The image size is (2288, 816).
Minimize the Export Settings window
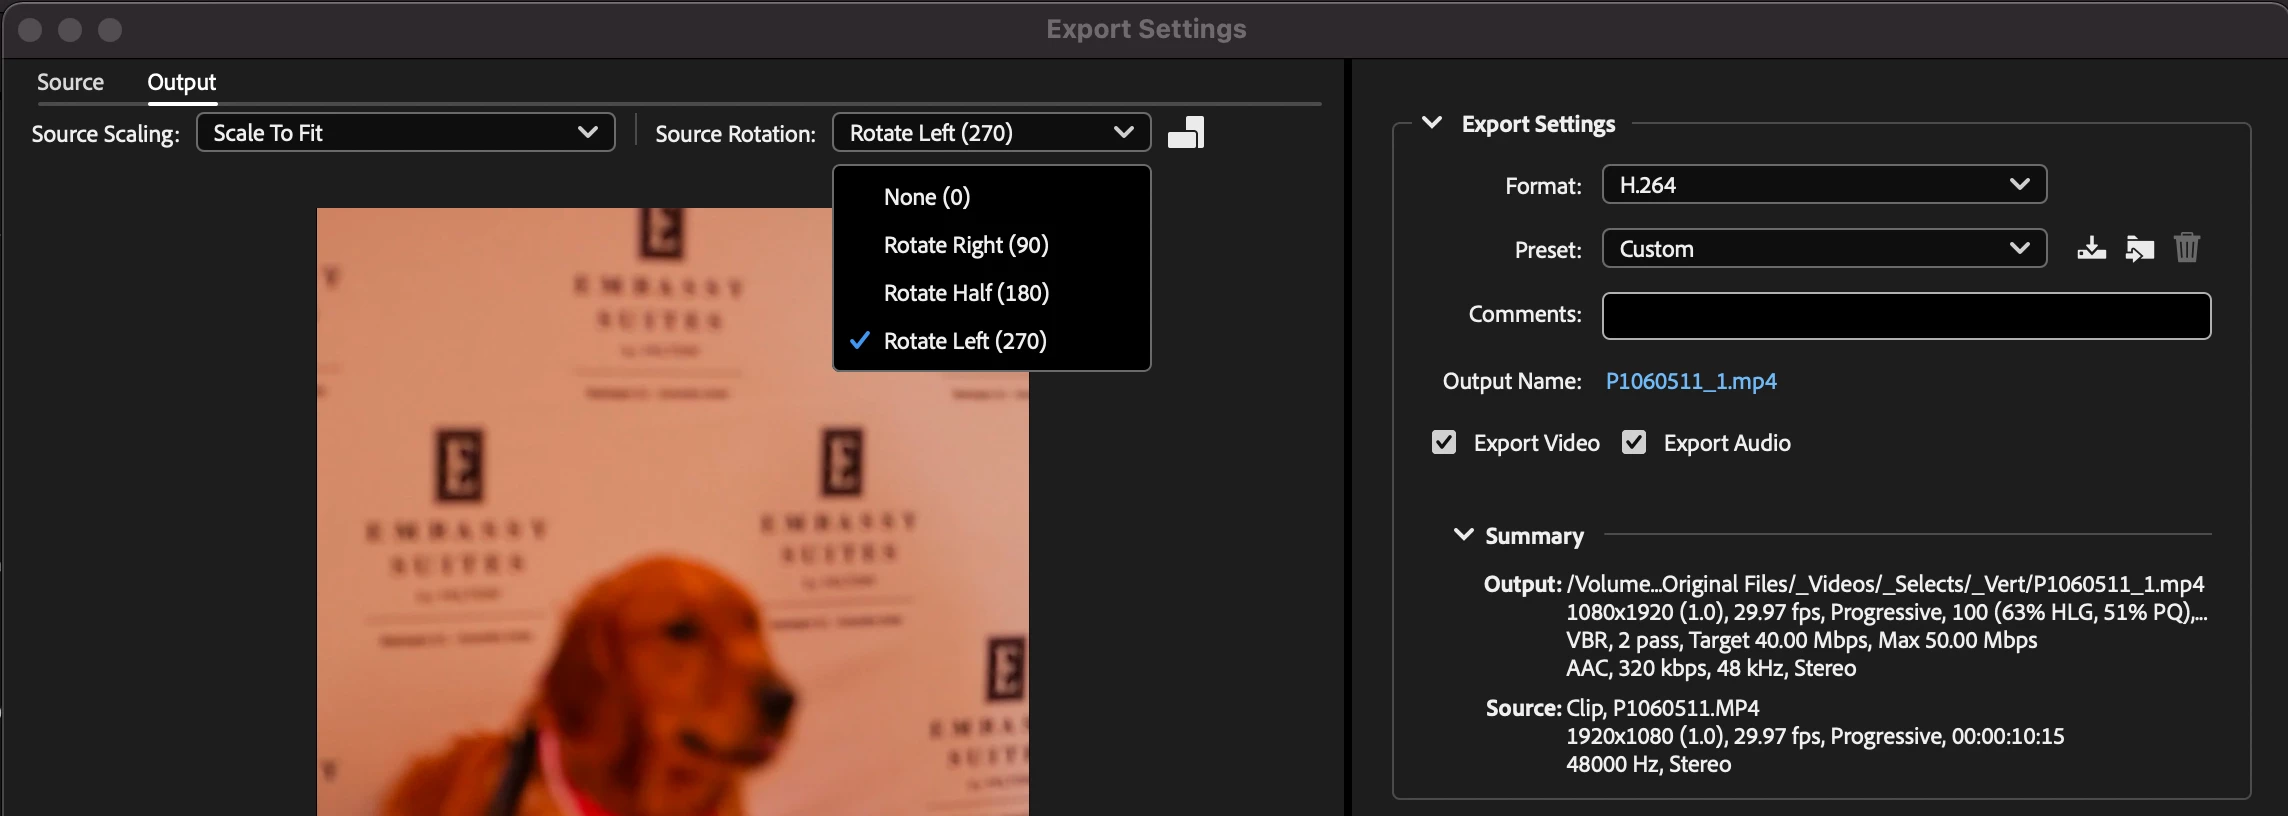click(70, 30)
